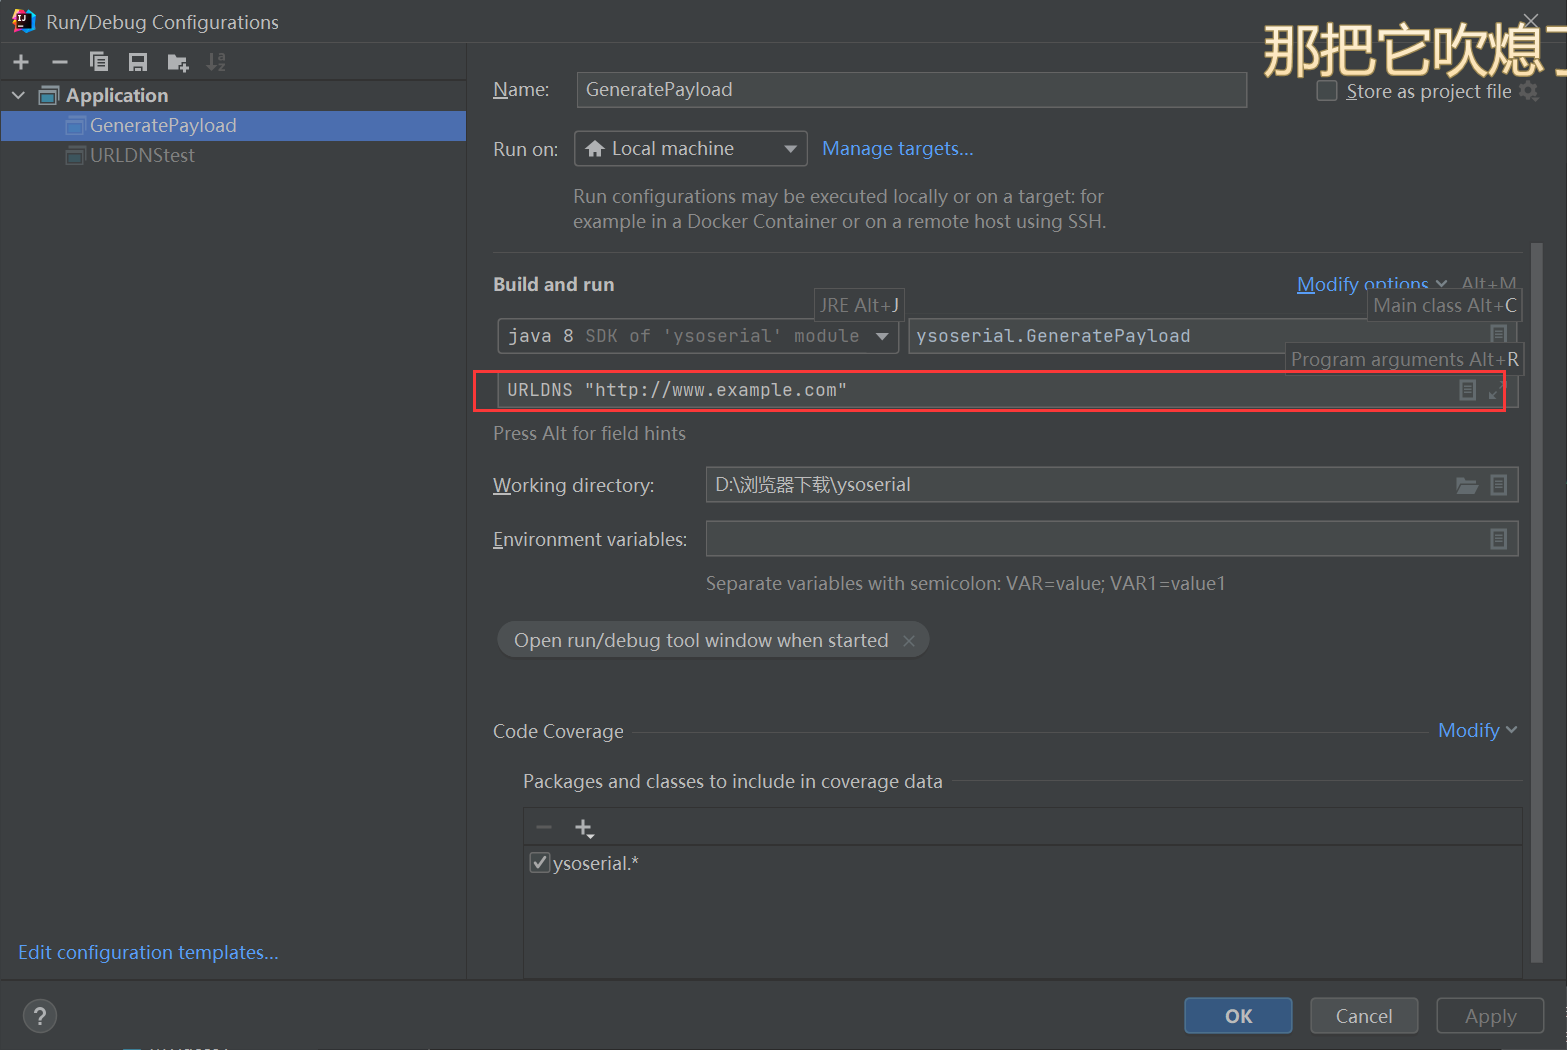Enable Store as project file checkbox
The height and width of the screenshot is (1050, 1567).
[x=1327, y=91]
